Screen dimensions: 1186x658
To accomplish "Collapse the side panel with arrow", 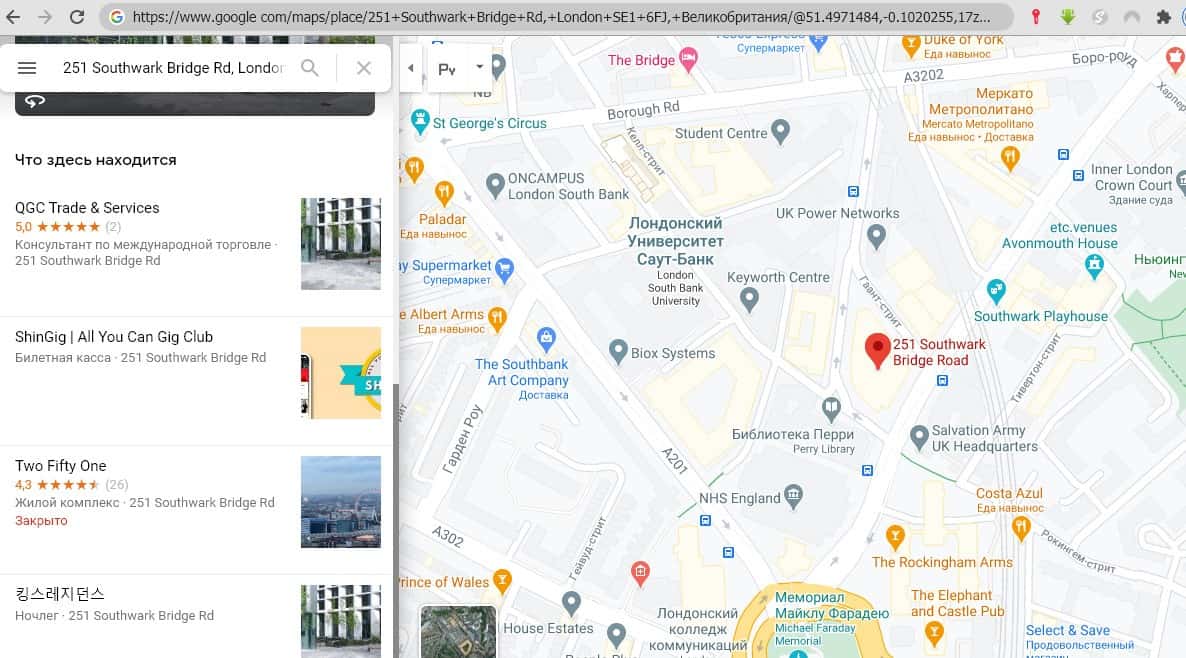I will click(x=411, y=68).
